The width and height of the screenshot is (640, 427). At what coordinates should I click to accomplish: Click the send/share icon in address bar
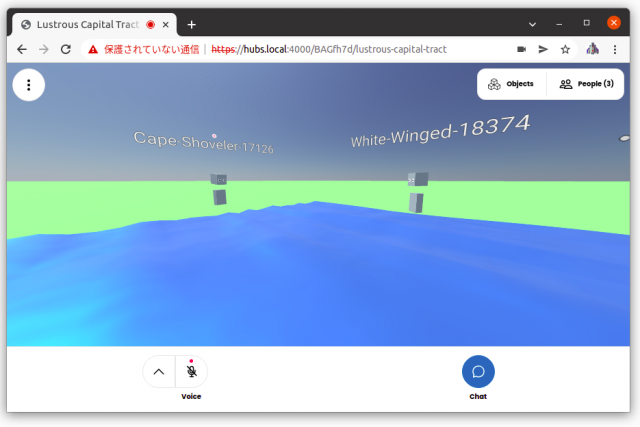[543, 49]
